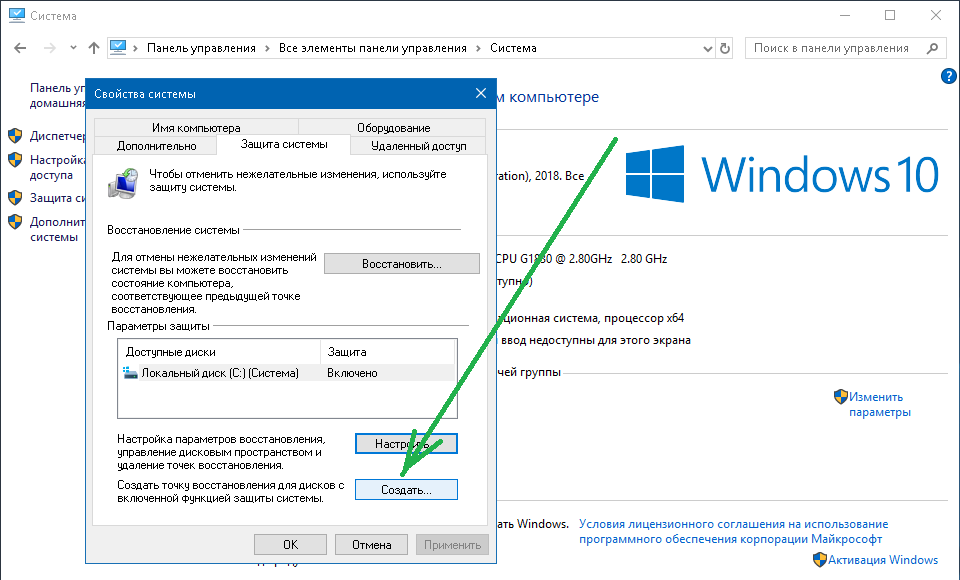
Task: Click the Back navigation arrow
Action: click(x=20, y=48)
